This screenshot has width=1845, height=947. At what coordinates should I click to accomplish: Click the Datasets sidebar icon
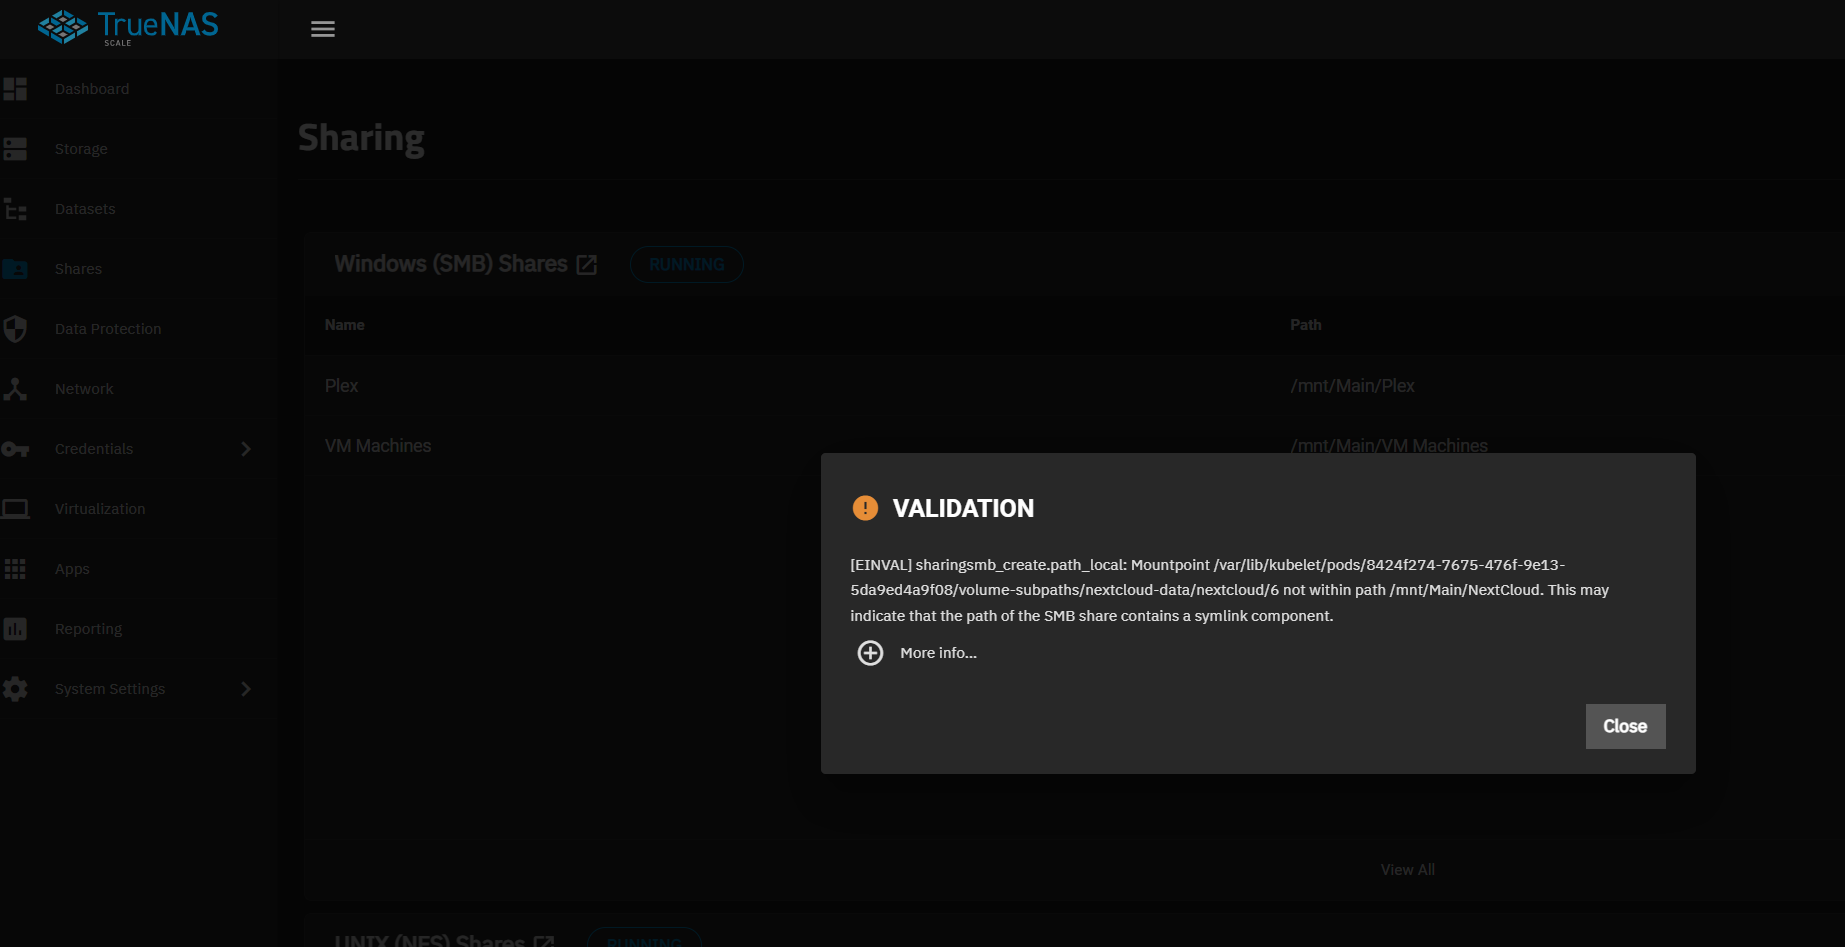point(15,209)
